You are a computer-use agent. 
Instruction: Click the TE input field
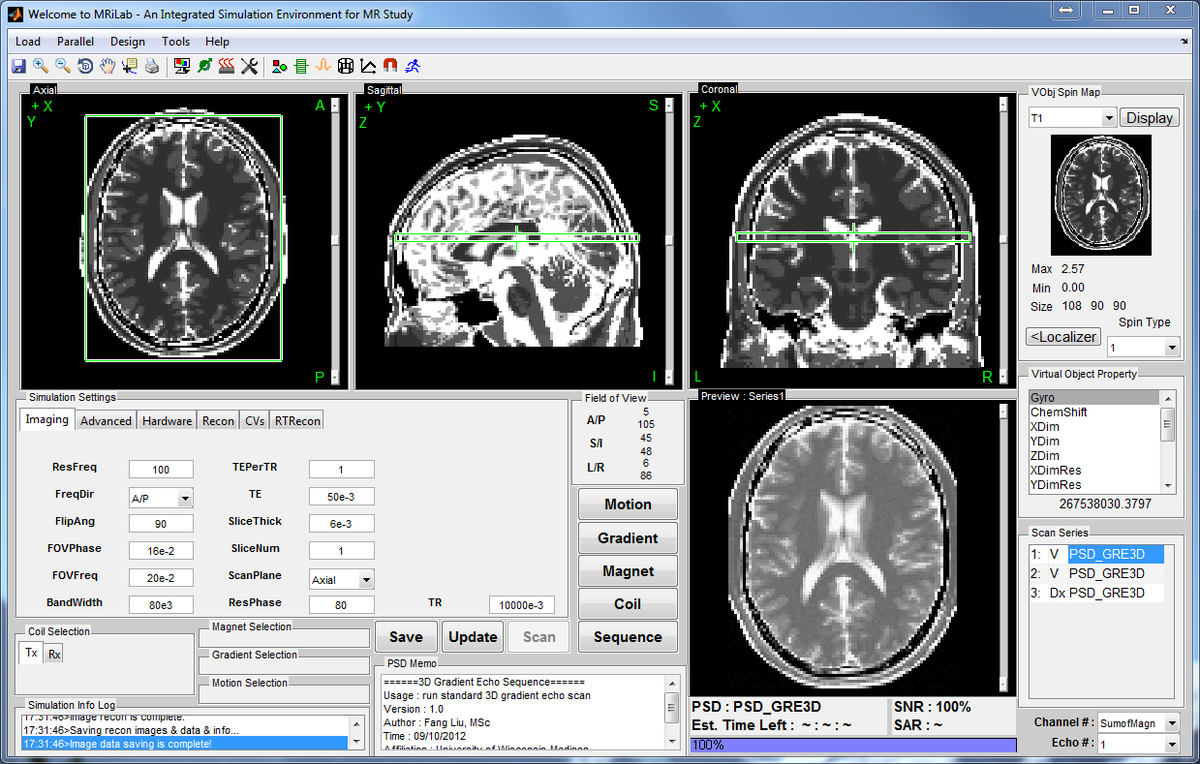tap(341, 496)
